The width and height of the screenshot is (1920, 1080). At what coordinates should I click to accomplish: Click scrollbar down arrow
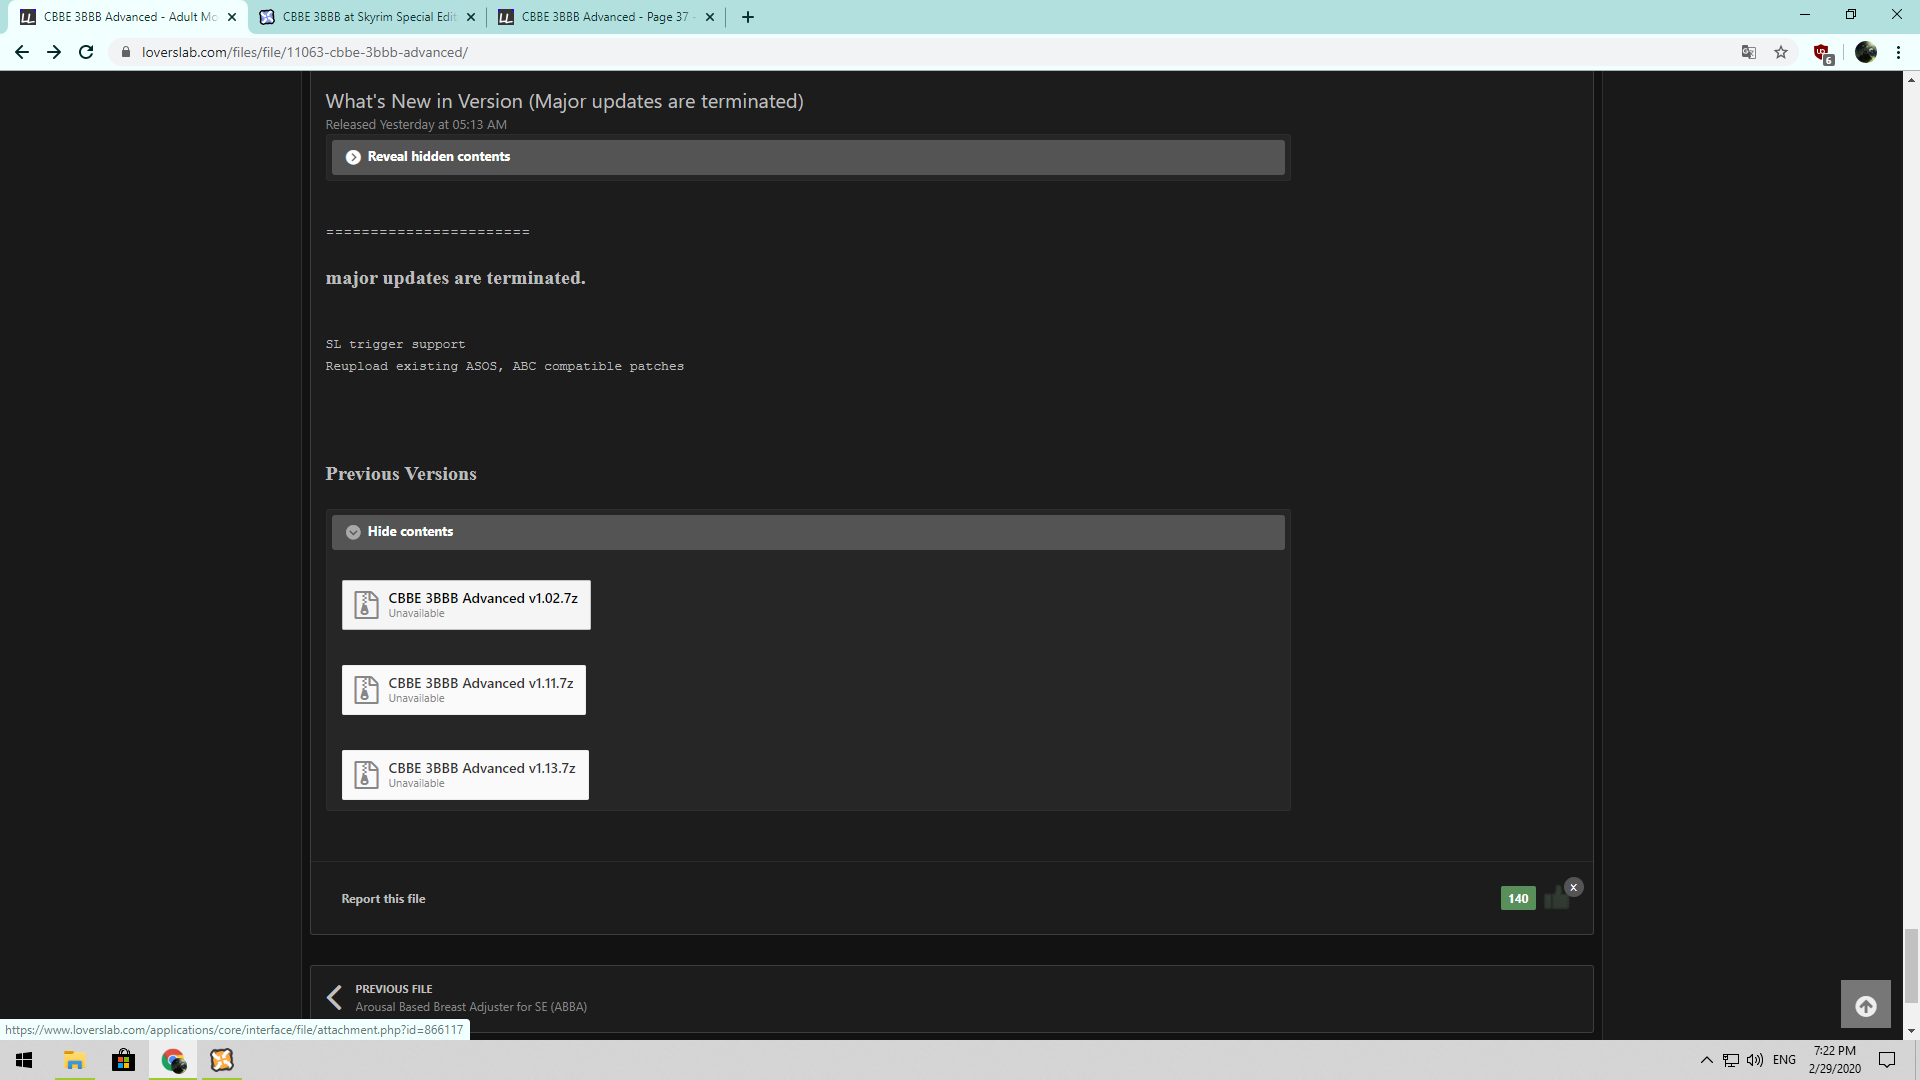[1911, 1031]
